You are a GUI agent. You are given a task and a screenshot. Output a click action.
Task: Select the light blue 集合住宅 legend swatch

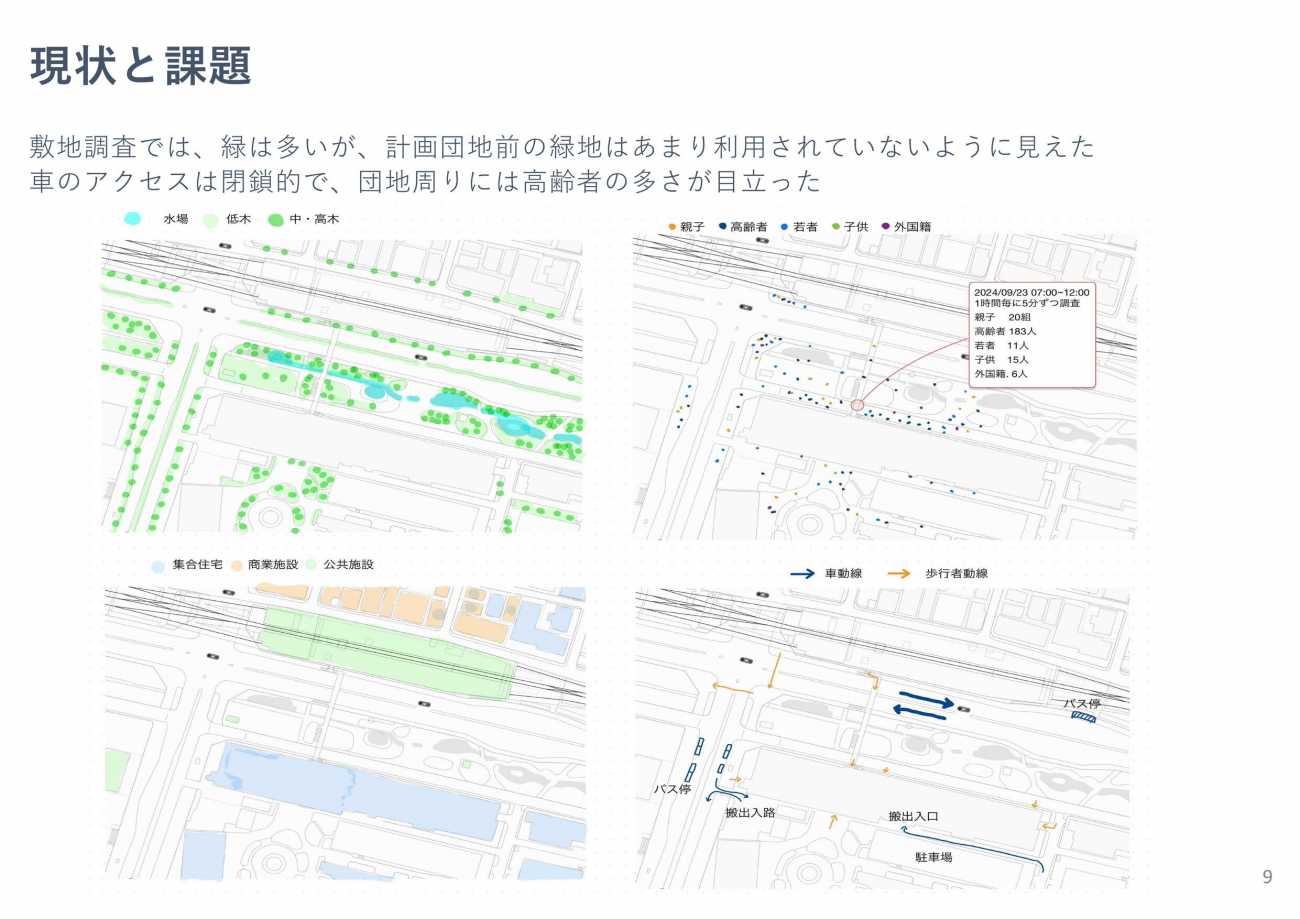pyautogui.click(x=157, y=565)
